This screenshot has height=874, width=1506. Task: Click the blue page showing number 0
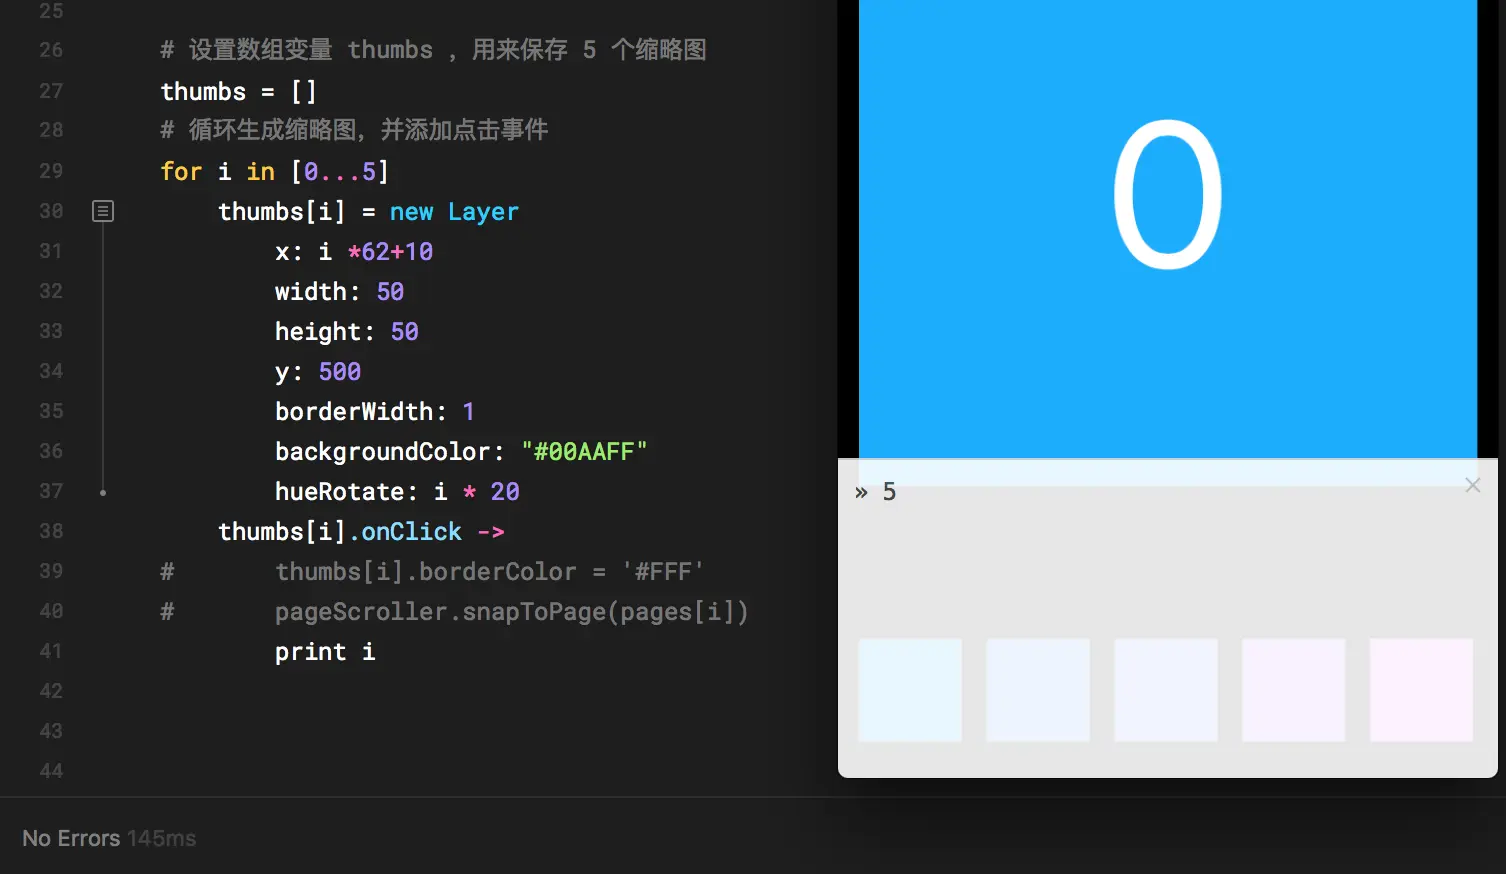(x=1168, y=229)
